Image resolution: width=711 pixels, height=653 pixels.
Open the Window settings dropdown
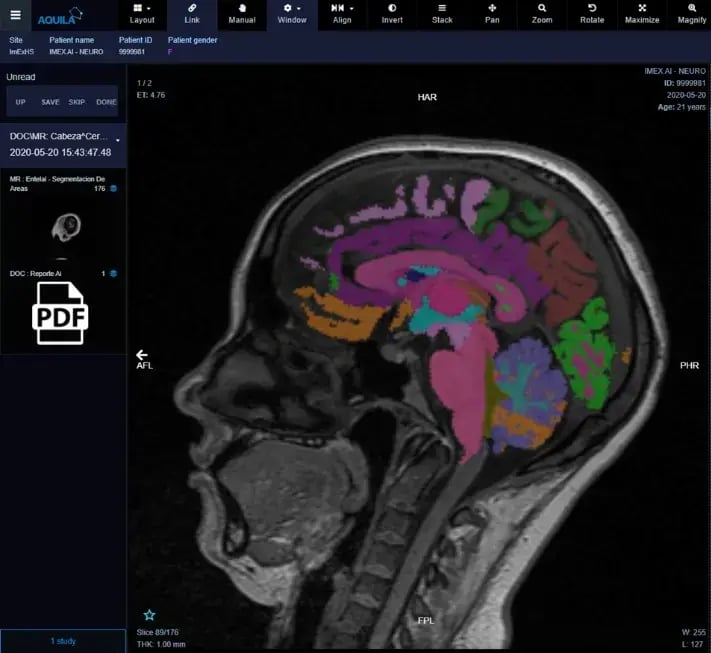pyautogui.click(x=292, y=13)
